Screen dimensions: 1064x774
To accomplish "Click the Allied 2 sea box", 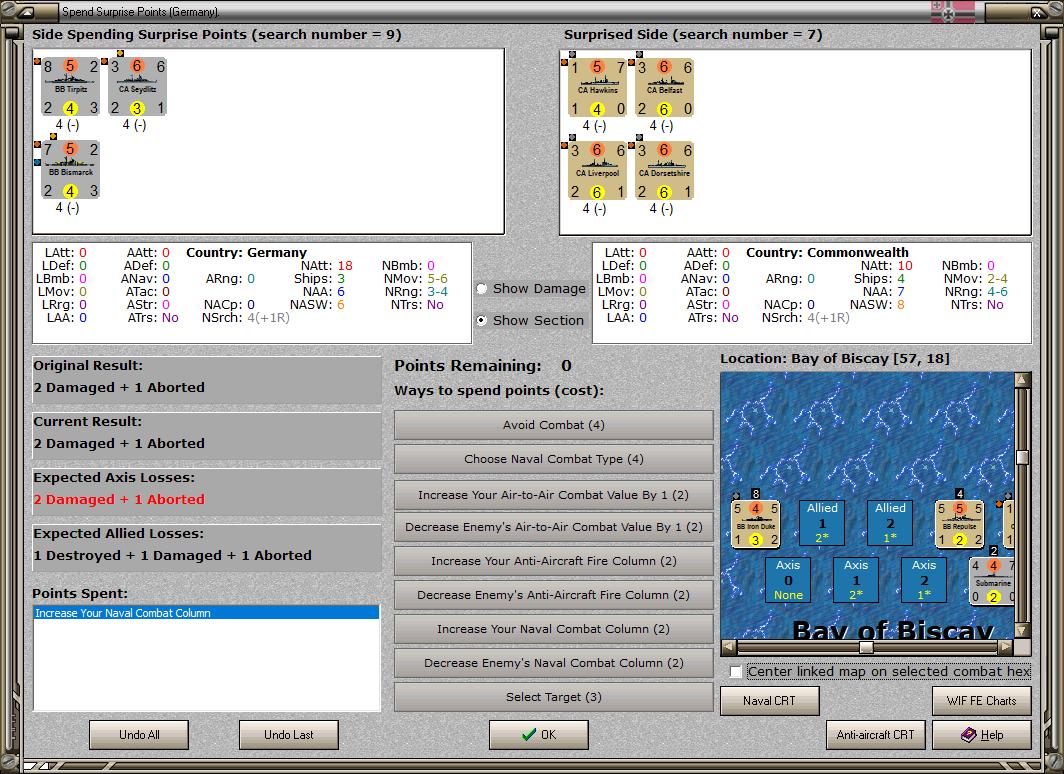I will tap(890, 523).
